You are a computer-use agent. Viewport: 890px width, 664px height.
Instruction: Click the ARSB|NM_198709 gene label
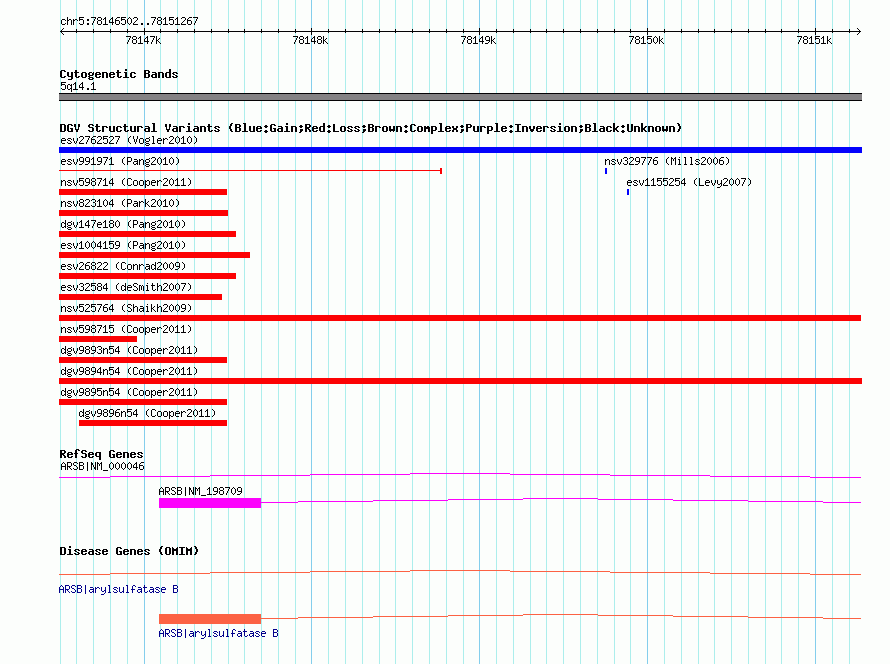[x=200, y=491]
